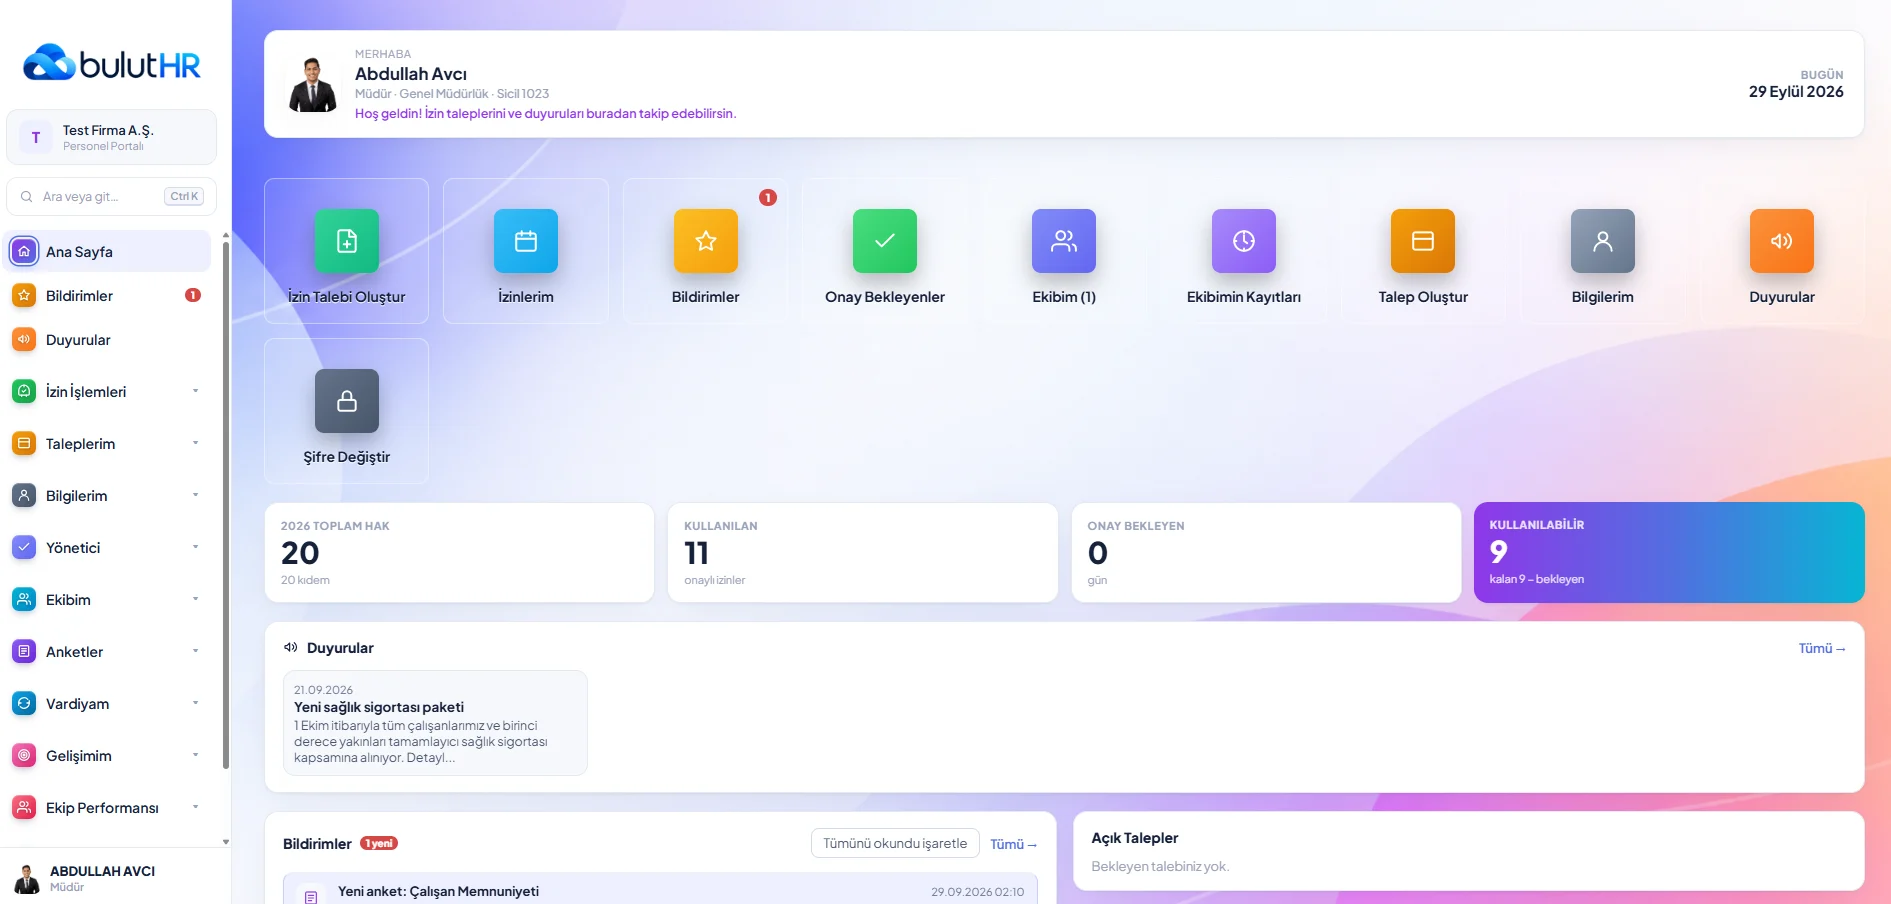
Task: Open the Ekibim (1) team tile
Action: pos(1064,251)
